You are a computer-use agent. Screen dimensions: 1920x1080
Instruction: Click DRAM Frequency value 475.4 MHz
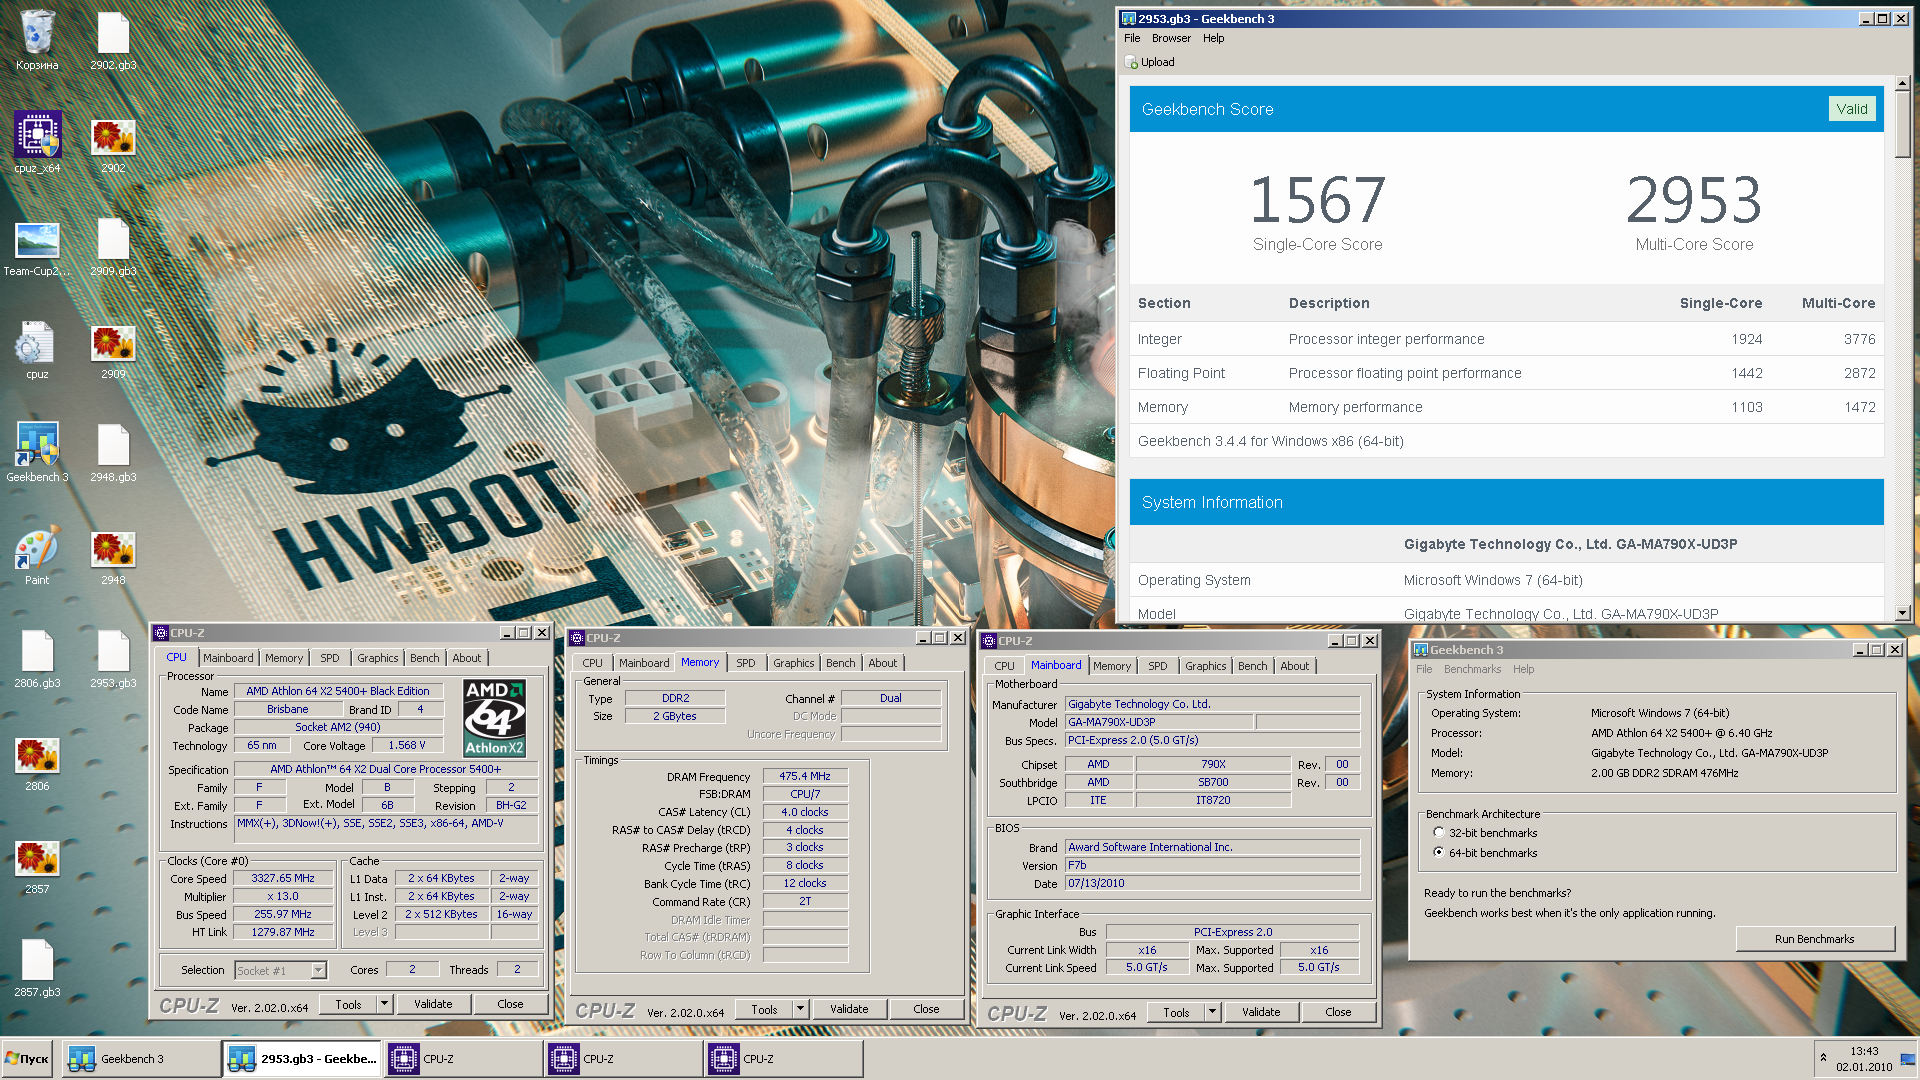coord(805,776)
